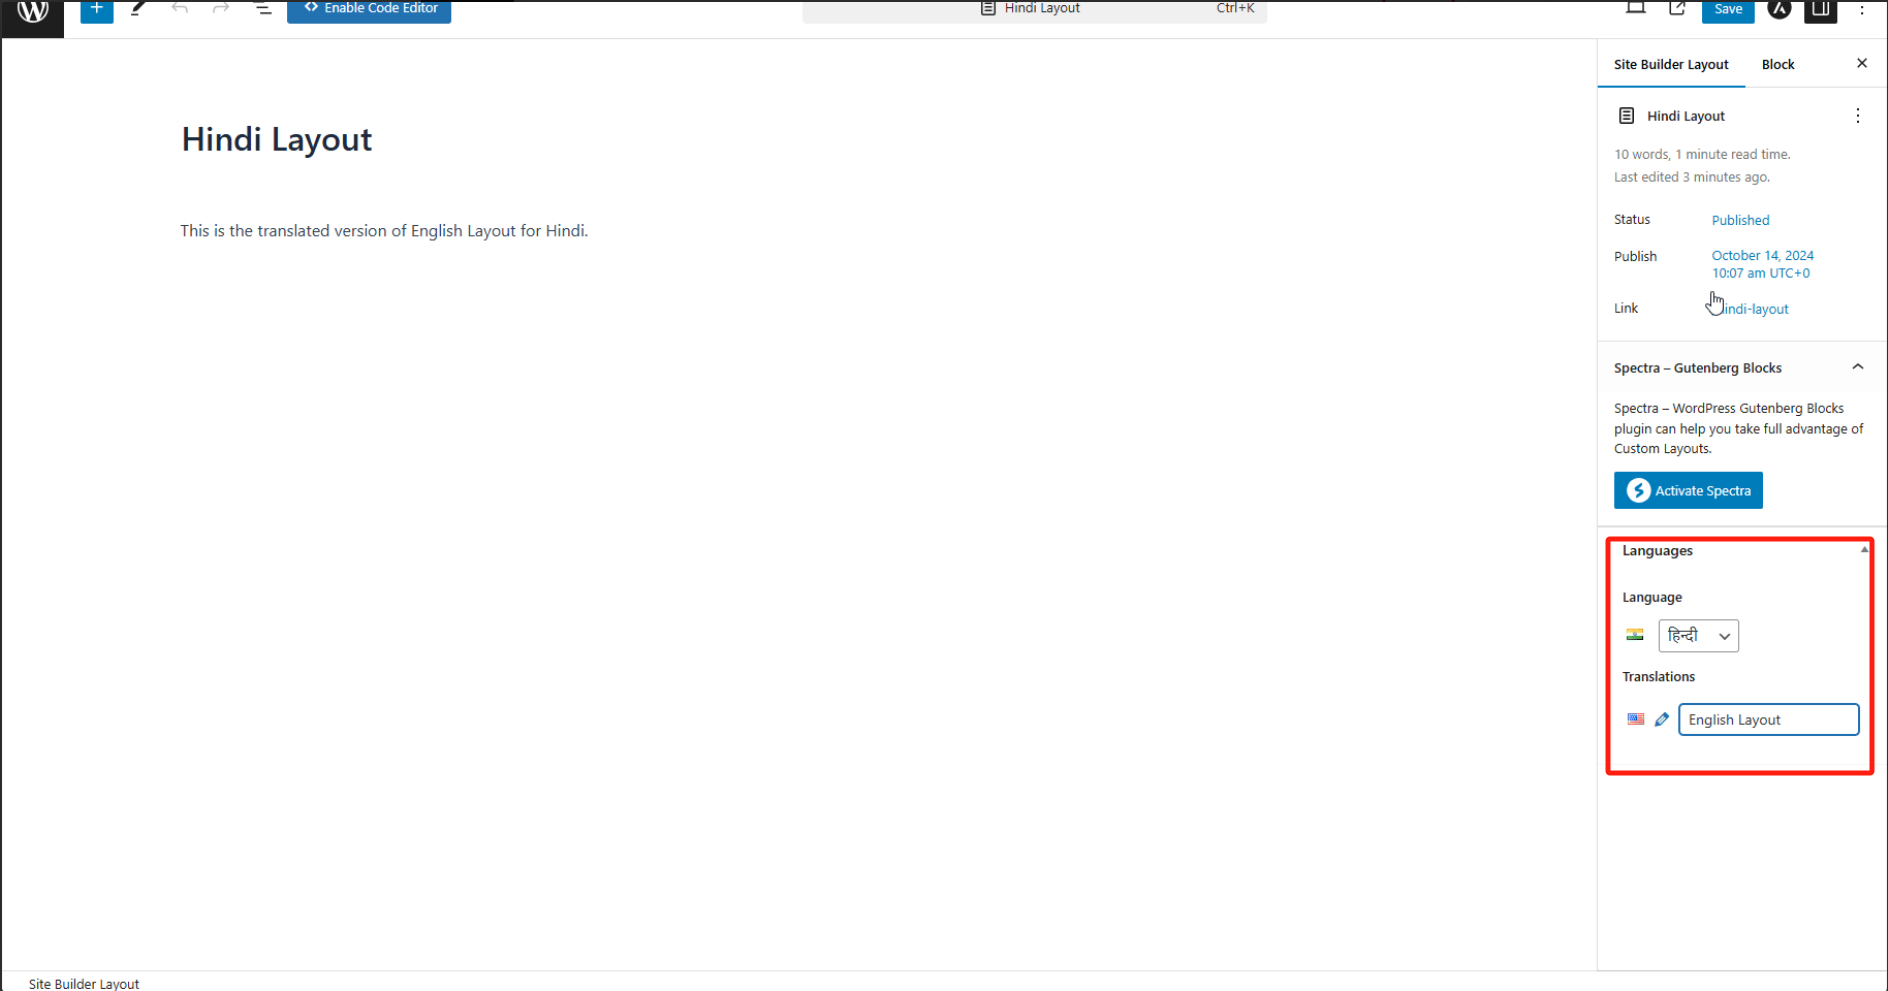Viewport: 1888px width, 991px height.
Task: Click the Redo icon
Action: [221, 8]
